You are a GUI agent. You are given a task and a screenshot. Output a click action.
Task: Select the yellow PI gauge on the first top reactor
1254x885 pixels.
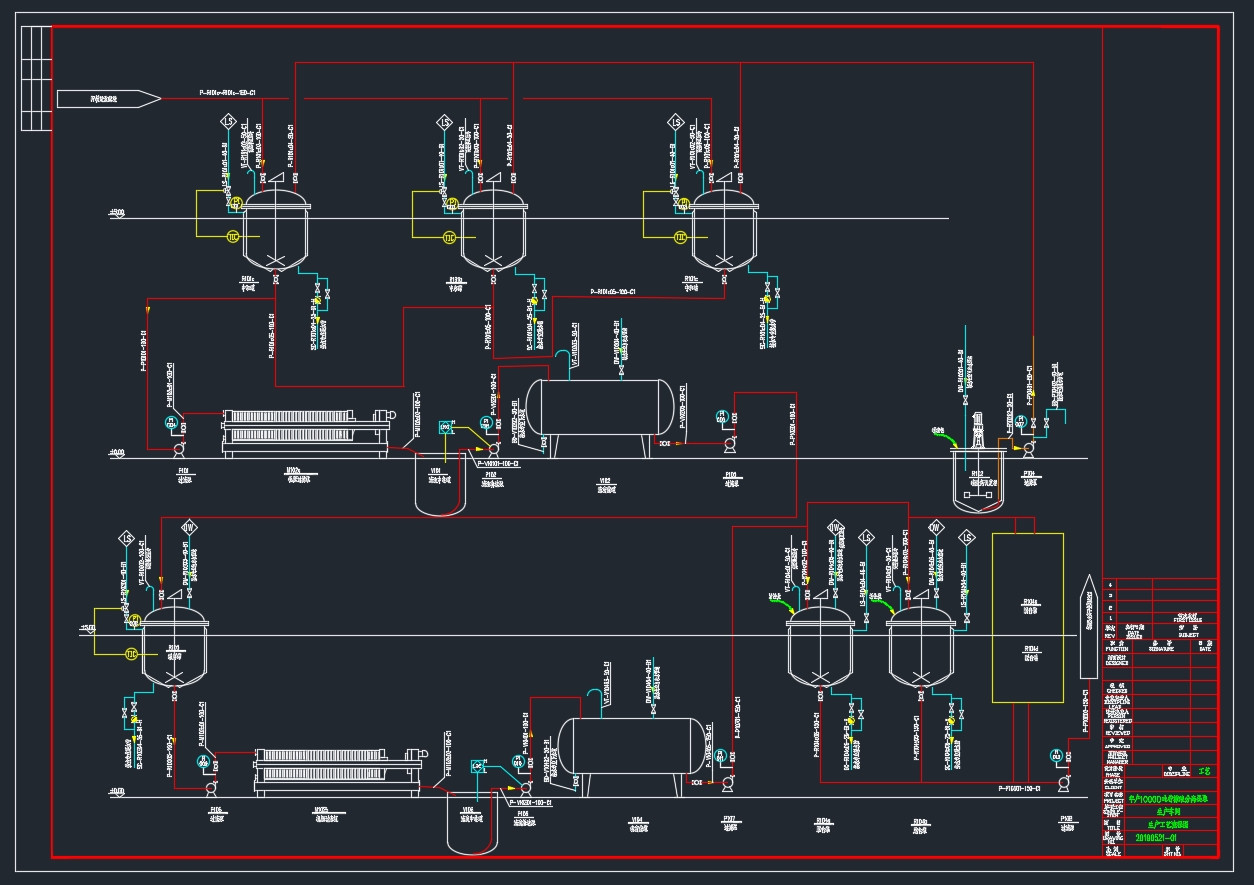coord(236,203)
